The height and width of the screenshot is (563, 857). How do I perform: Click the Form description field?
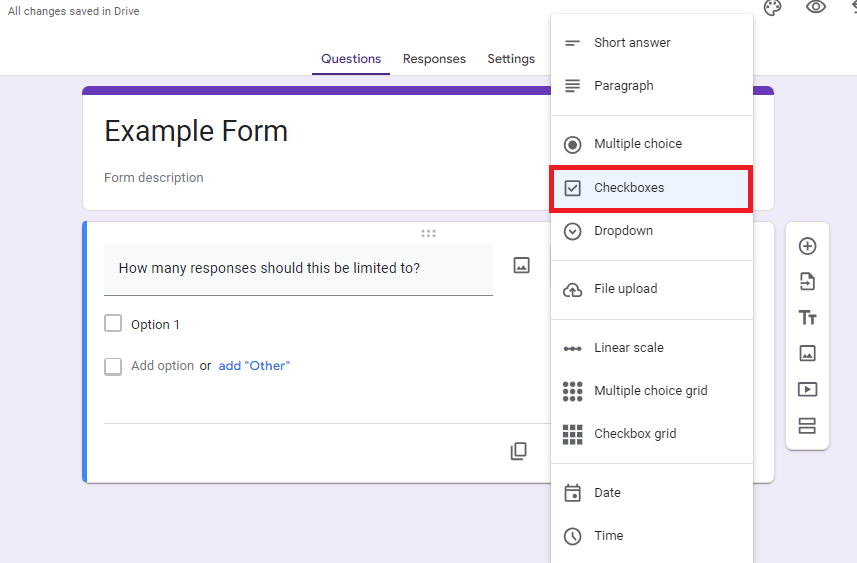[x=154, y=178]
